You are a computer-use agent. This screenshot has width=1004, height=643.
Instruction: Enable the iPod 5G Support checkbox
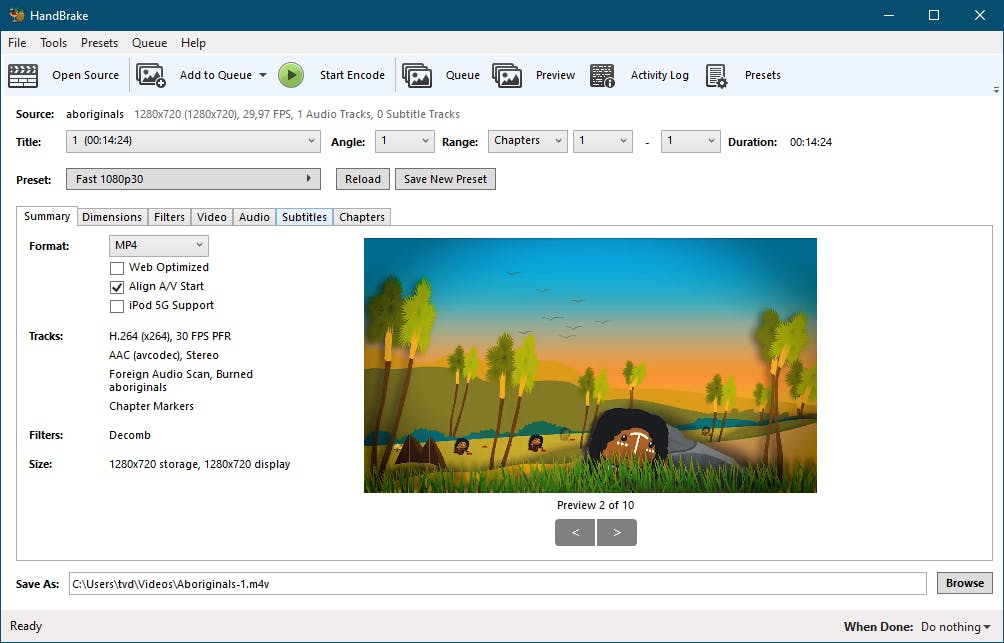[x=117, y=306]
